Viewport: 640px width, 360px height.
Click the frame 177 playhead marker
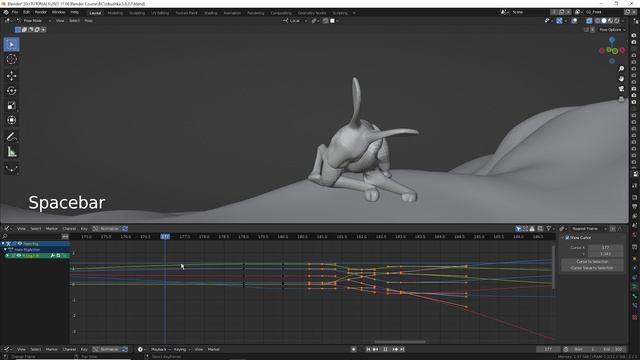coord(165,236)
